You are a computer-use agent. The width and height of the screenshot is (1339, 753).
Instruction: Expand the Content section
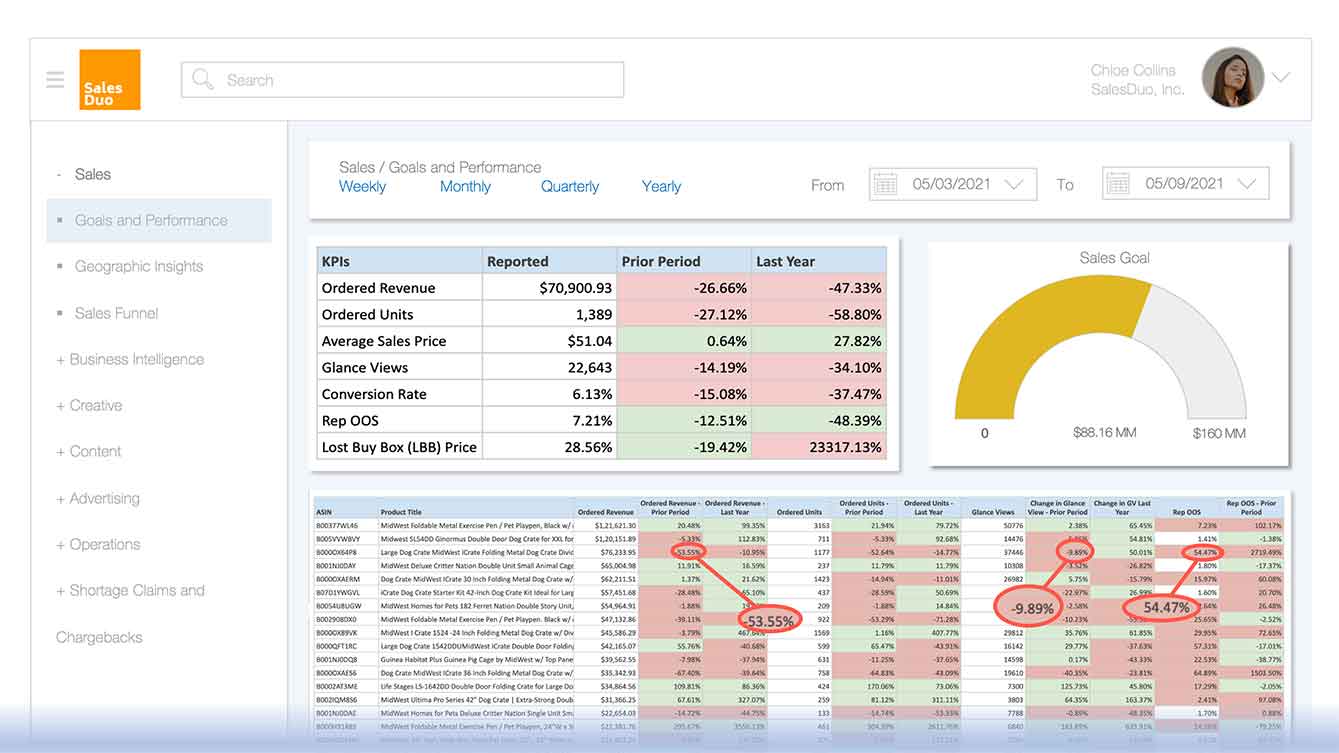pos(89,451)
